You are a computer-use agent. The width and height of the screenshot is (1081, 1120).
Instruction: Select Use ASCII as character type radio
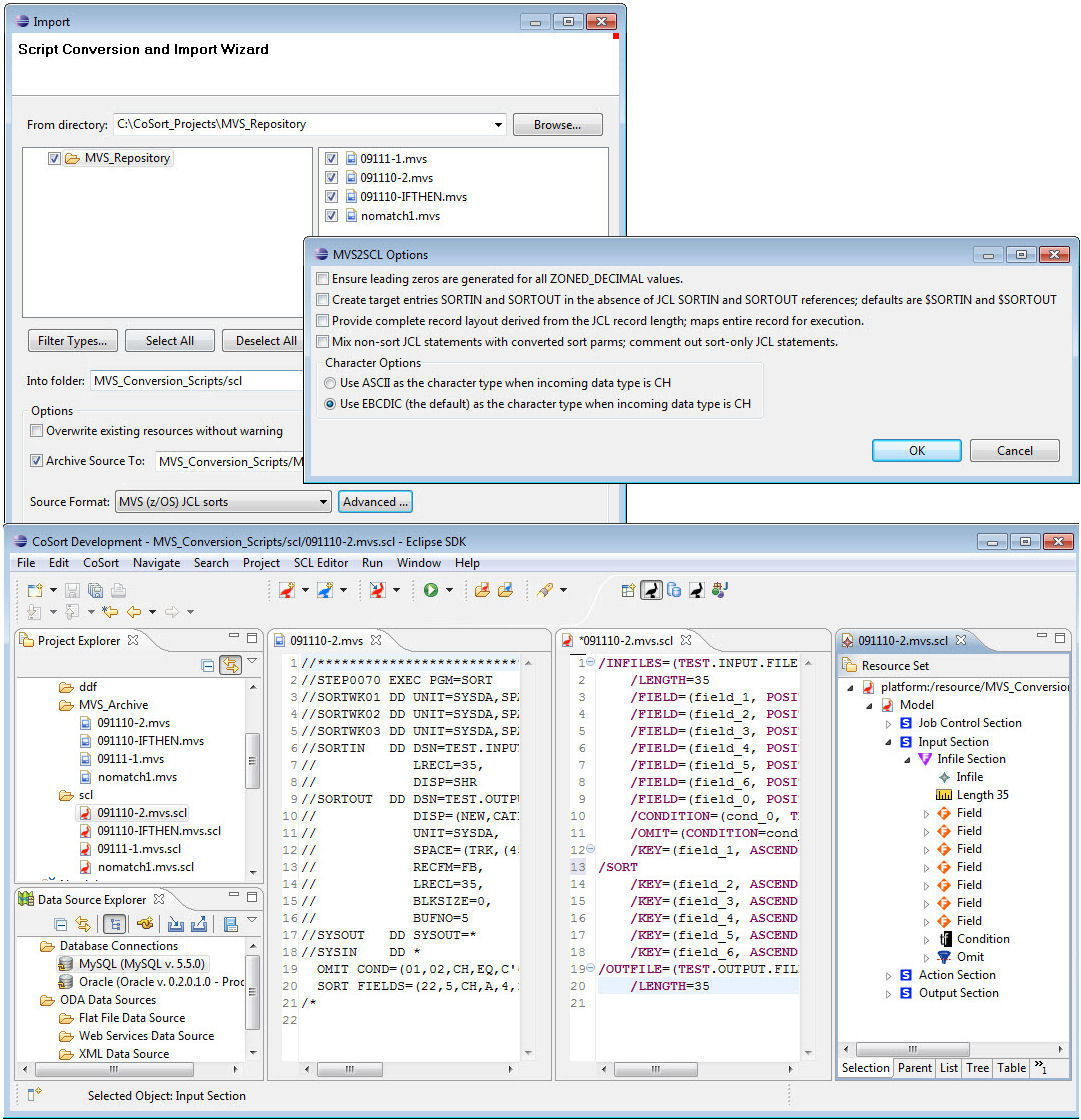tap(330, 383)
